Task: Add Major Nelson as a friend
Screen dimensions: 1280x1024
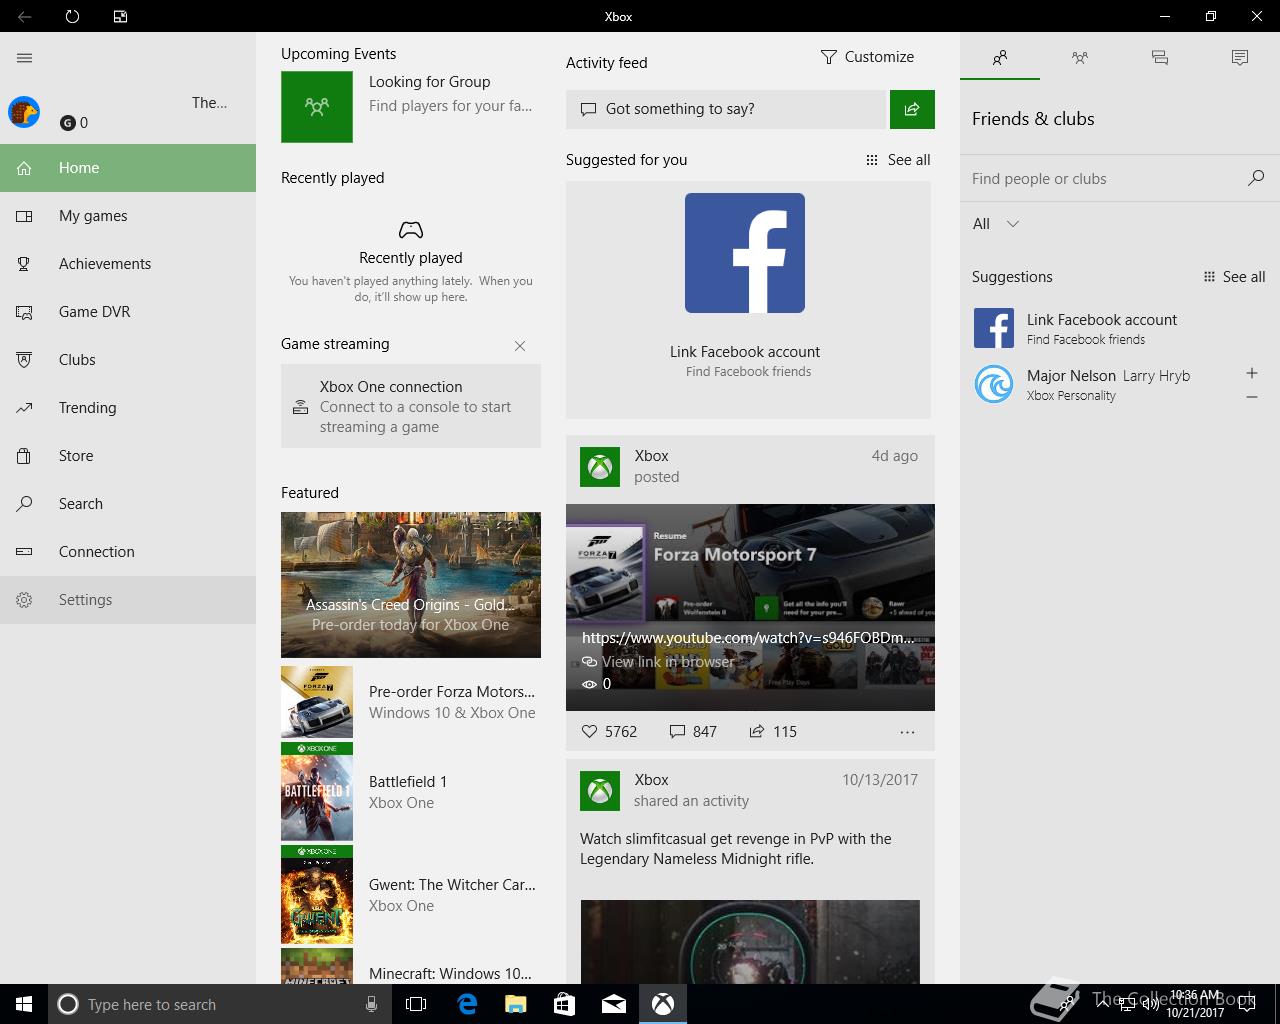Action: pos(1252,373)
